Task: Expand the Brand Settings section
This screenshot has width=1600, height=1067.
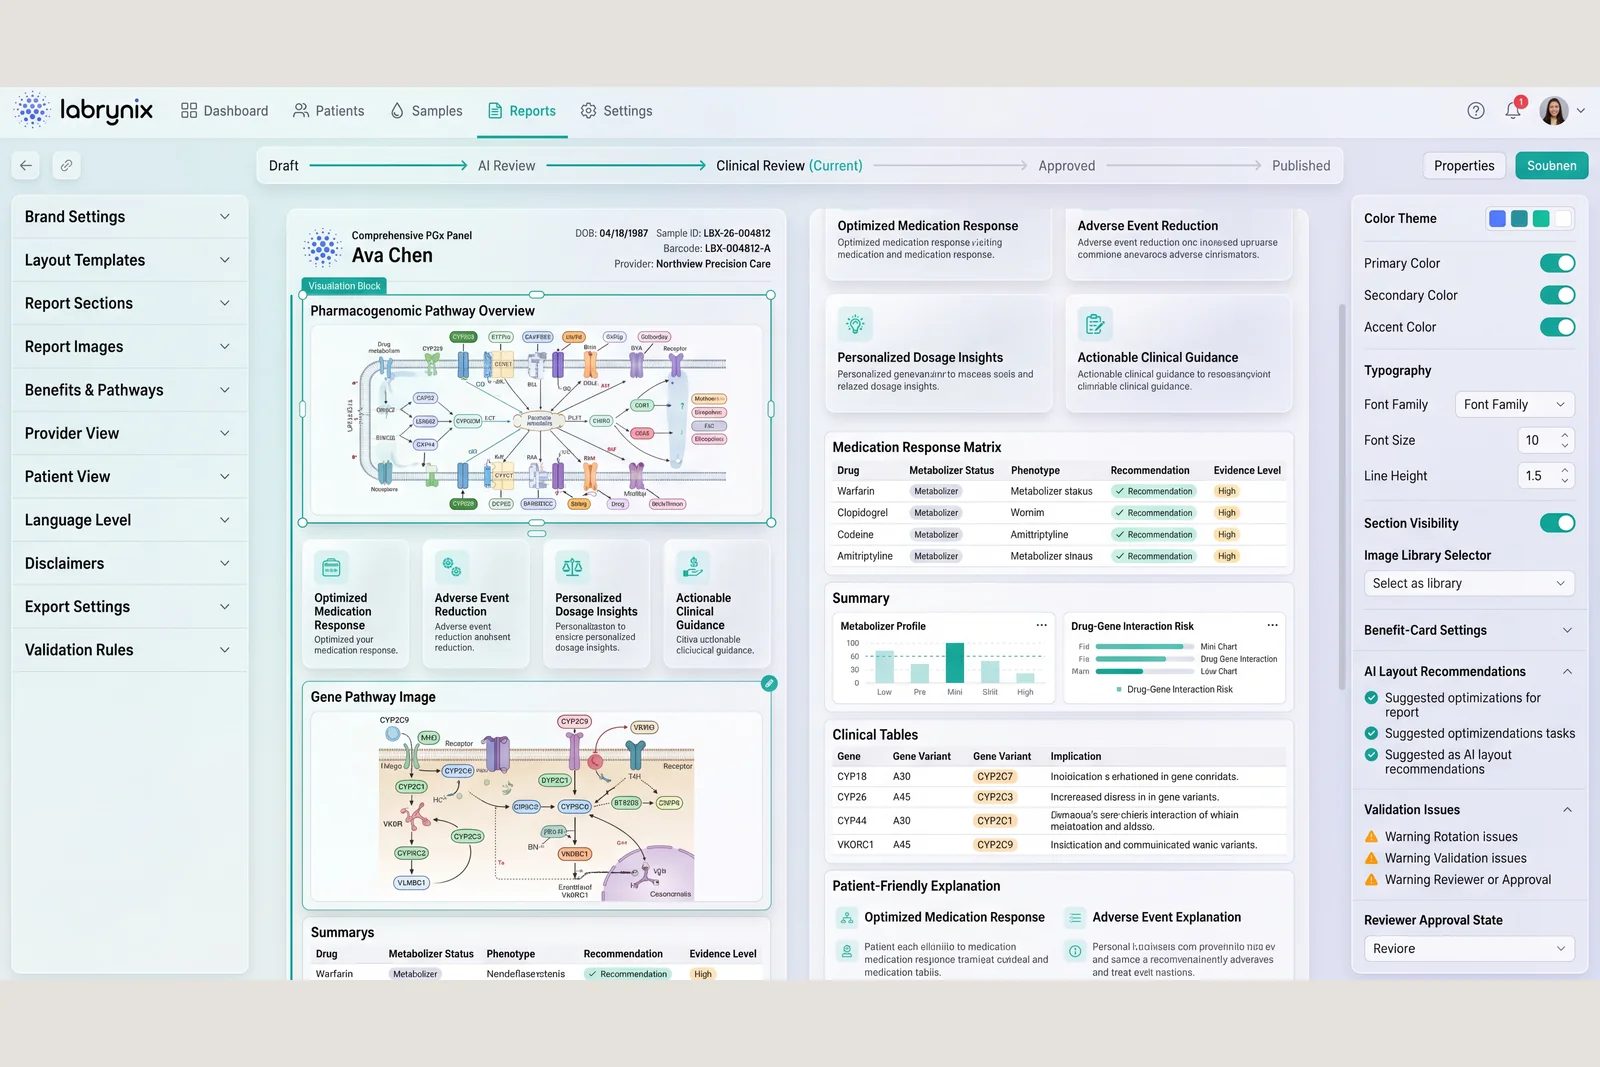Action: click(129, 217)
